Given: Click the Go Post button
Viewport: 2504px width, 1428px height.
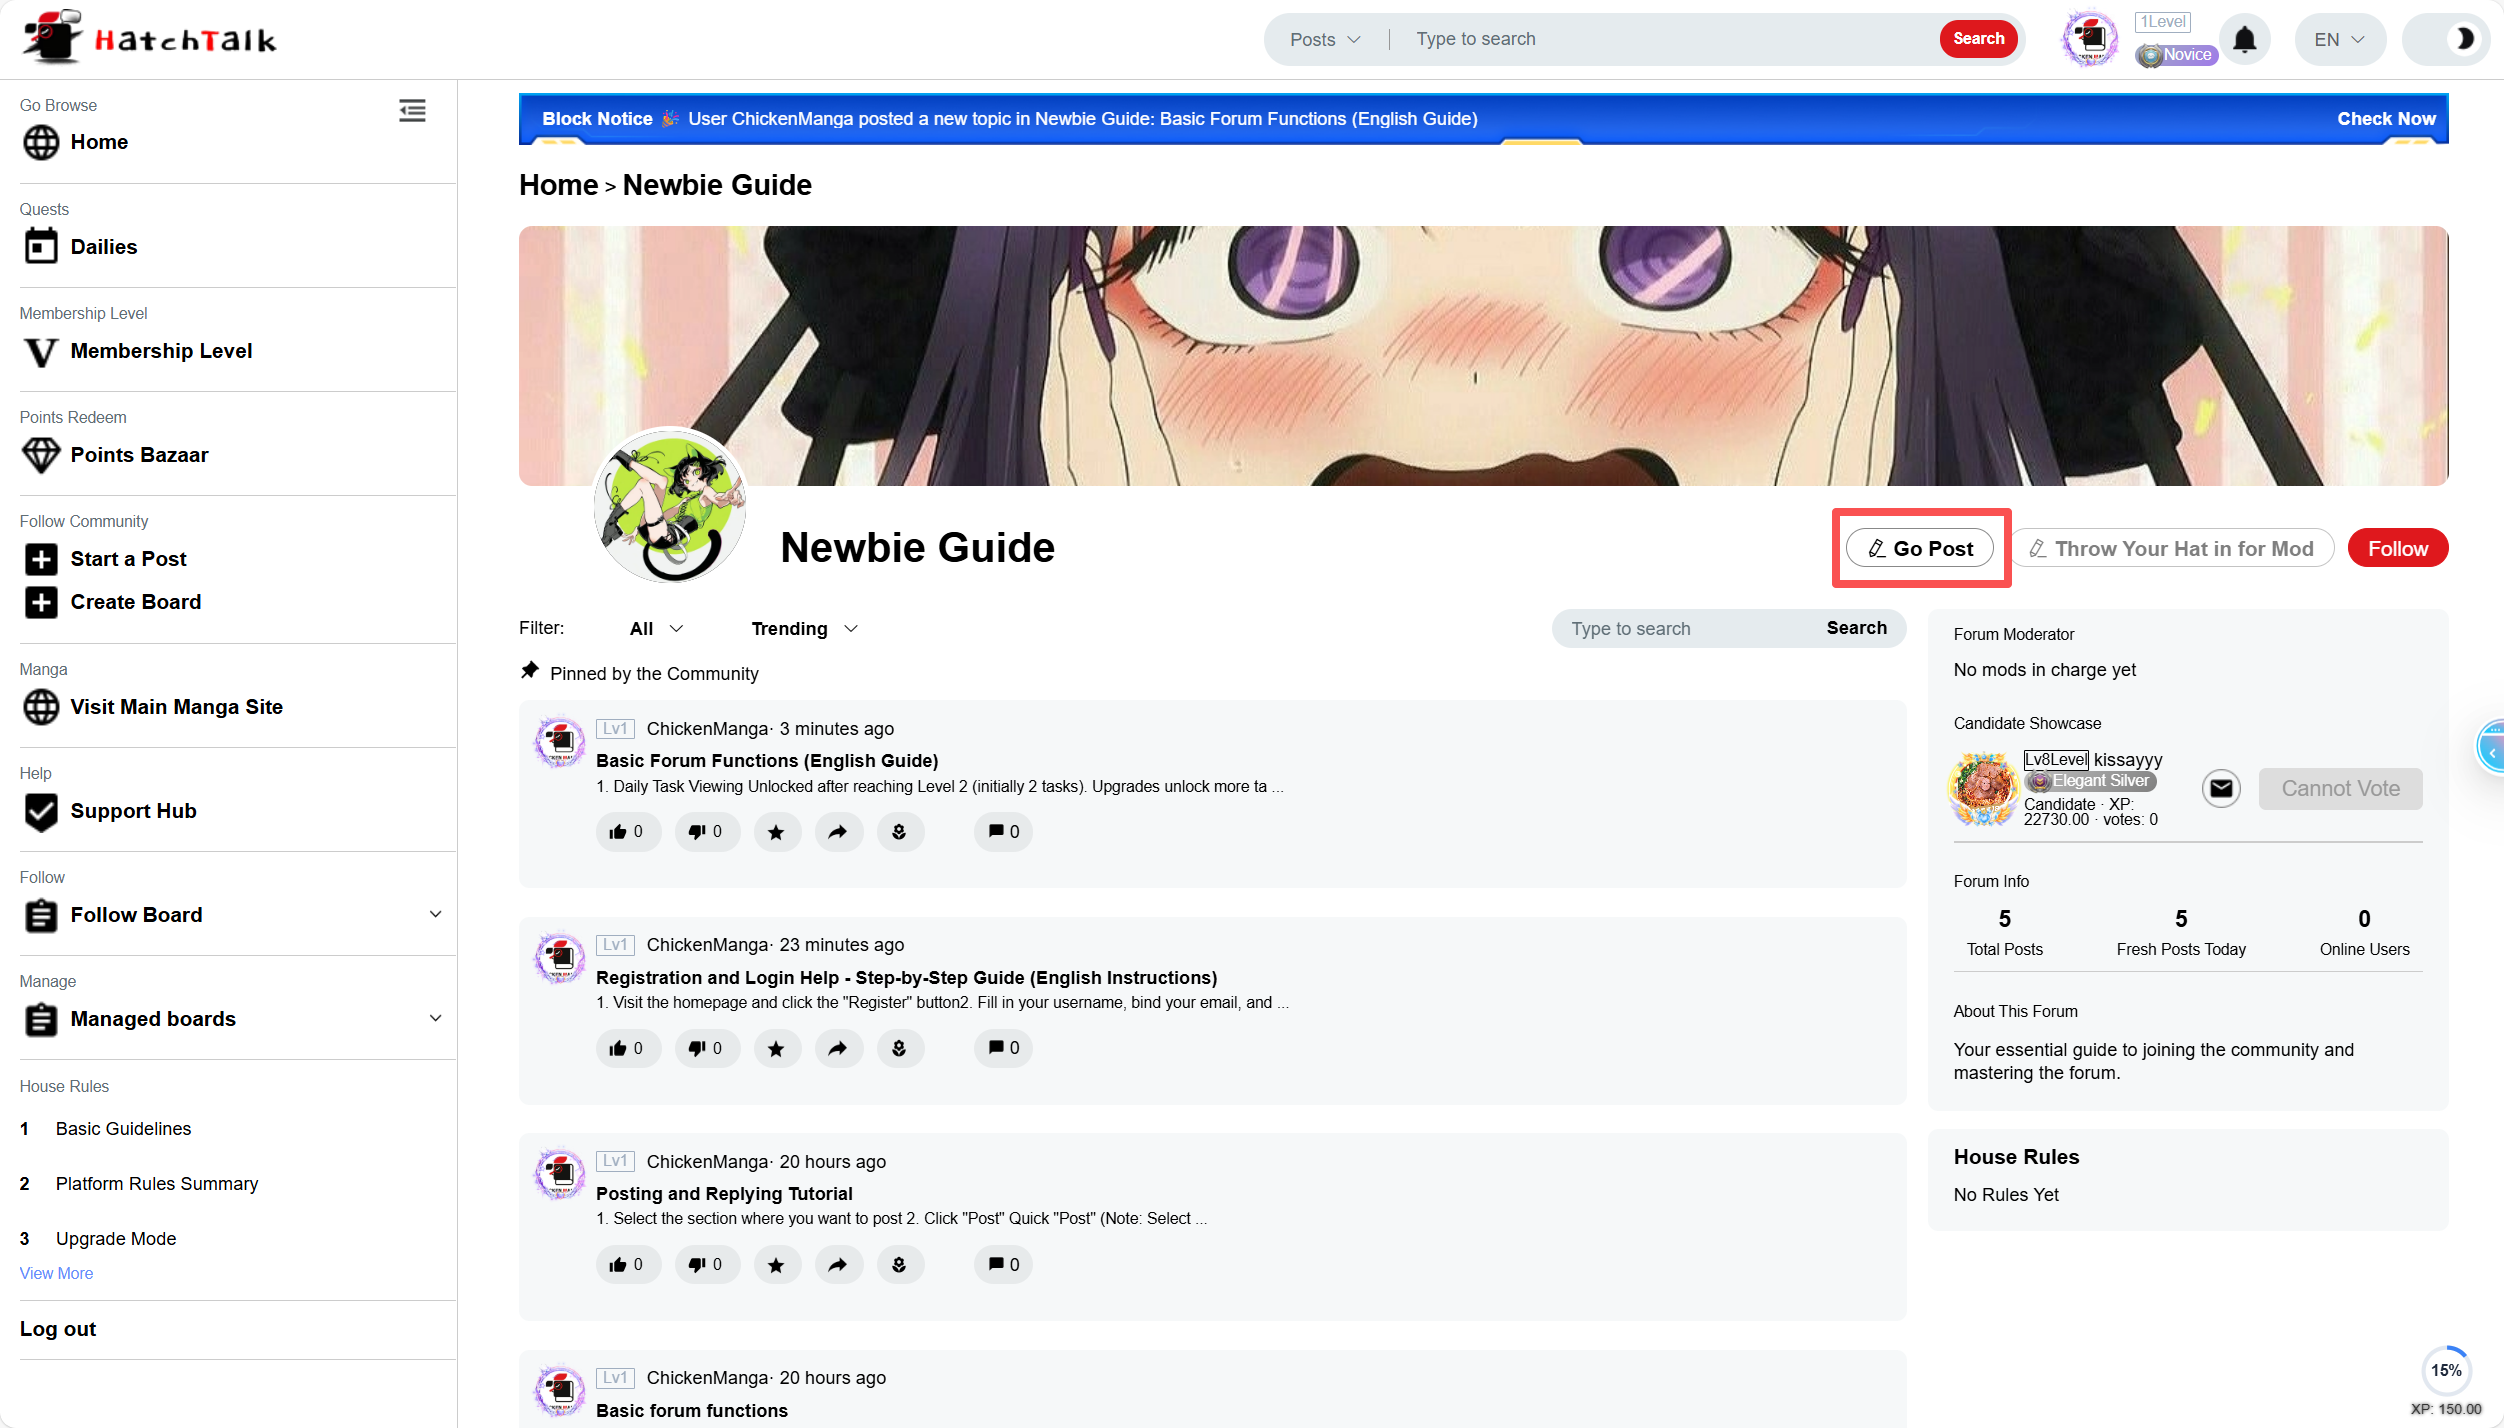Looking at the screenshot, I should (1920, 548).
